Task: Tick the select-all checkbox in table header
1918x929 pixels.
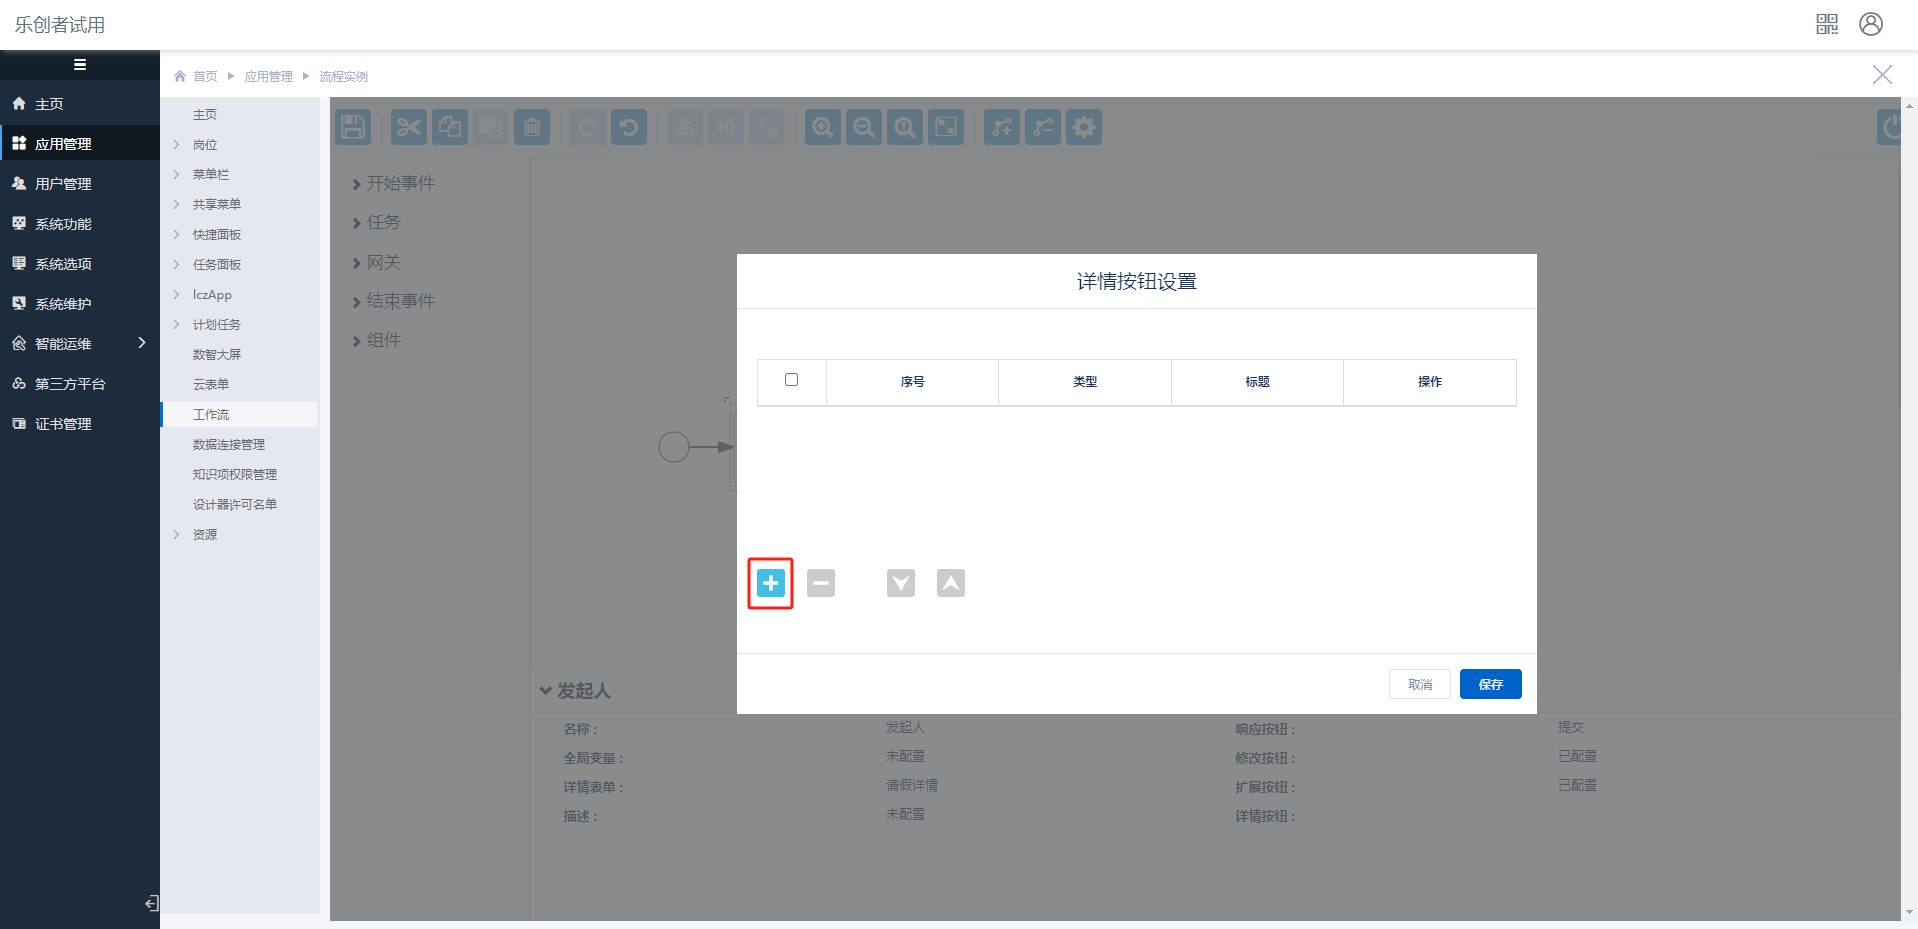Action: (792, 380)
